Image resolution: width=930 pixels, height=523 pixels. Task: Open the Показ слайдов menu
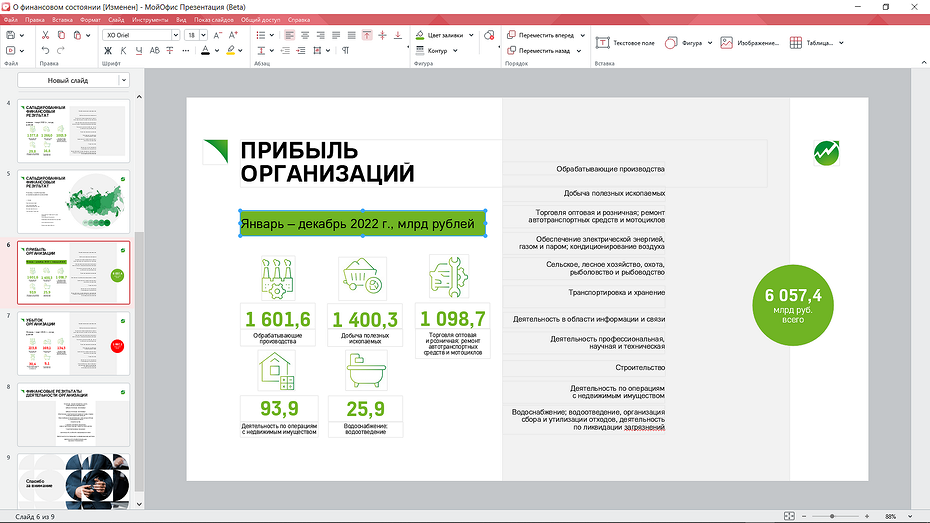214,20
